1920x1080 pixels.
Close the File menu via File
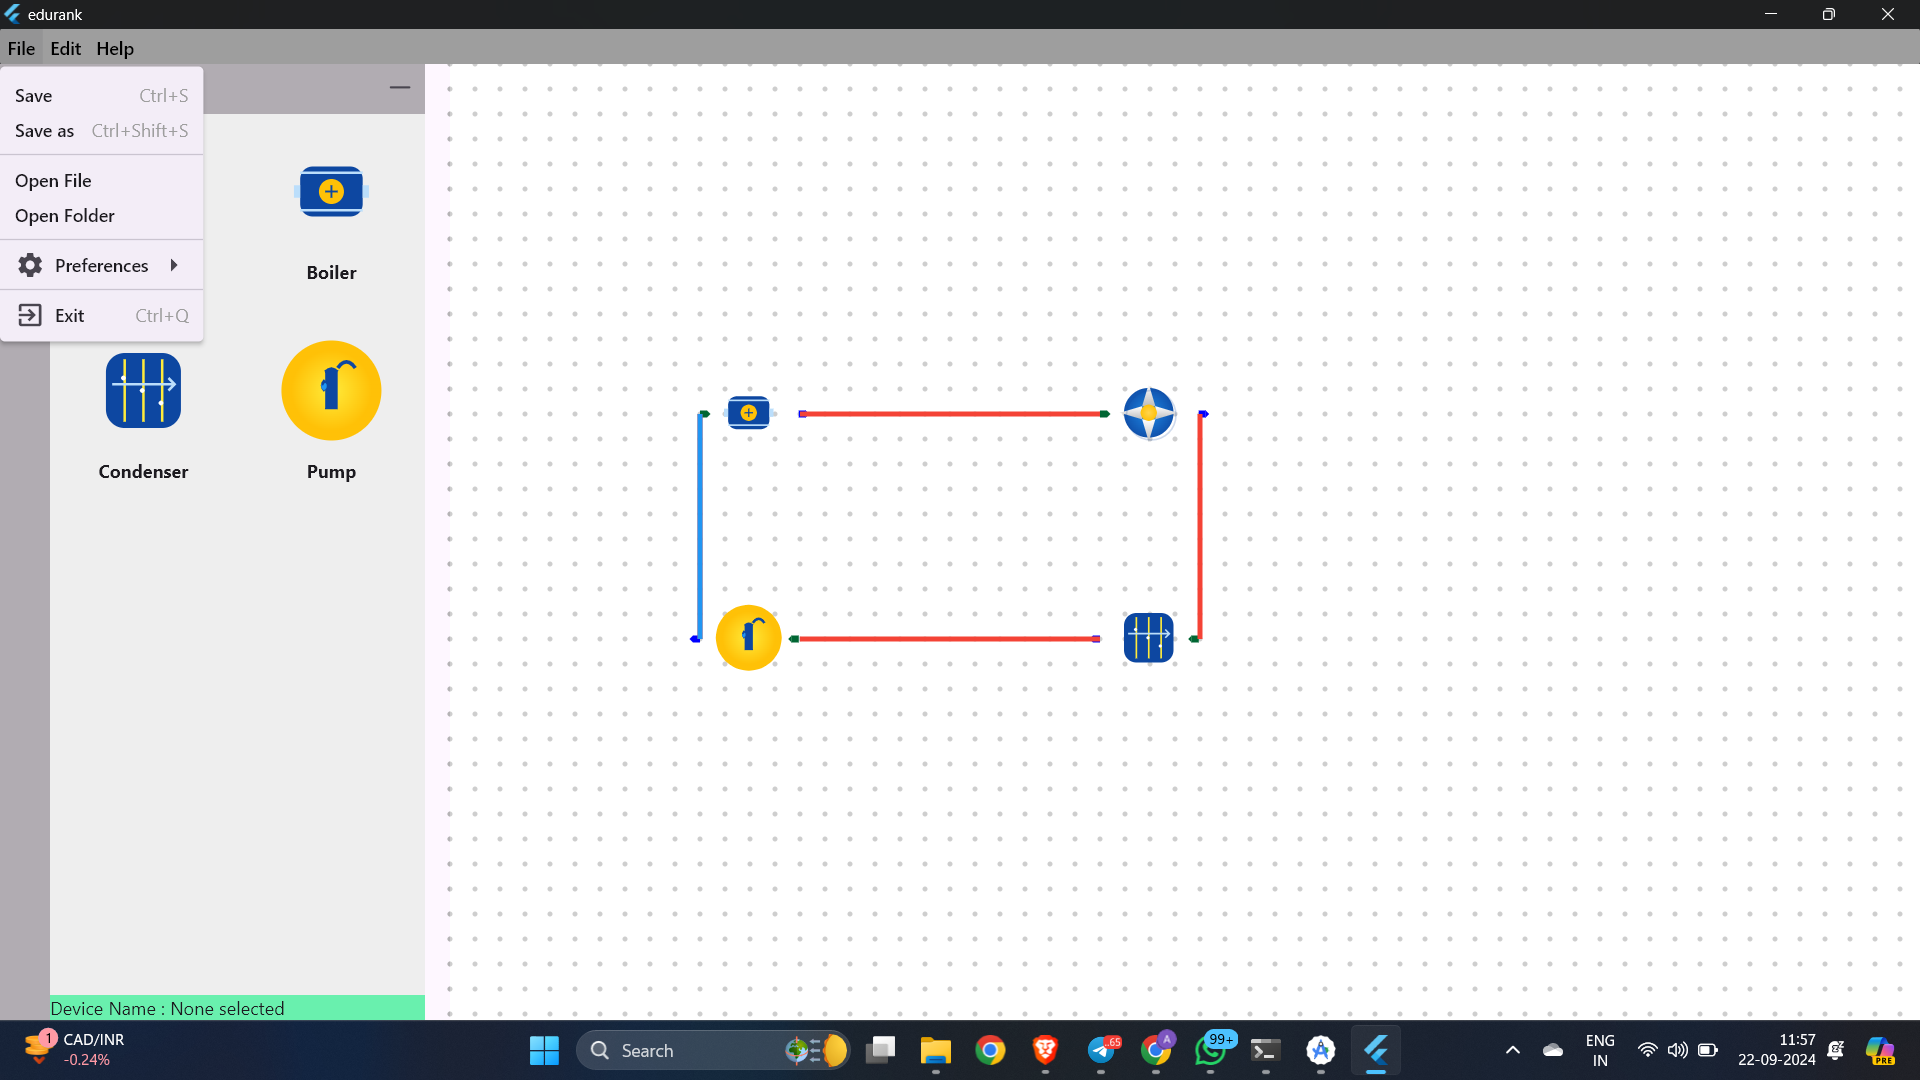coord(21,48)
